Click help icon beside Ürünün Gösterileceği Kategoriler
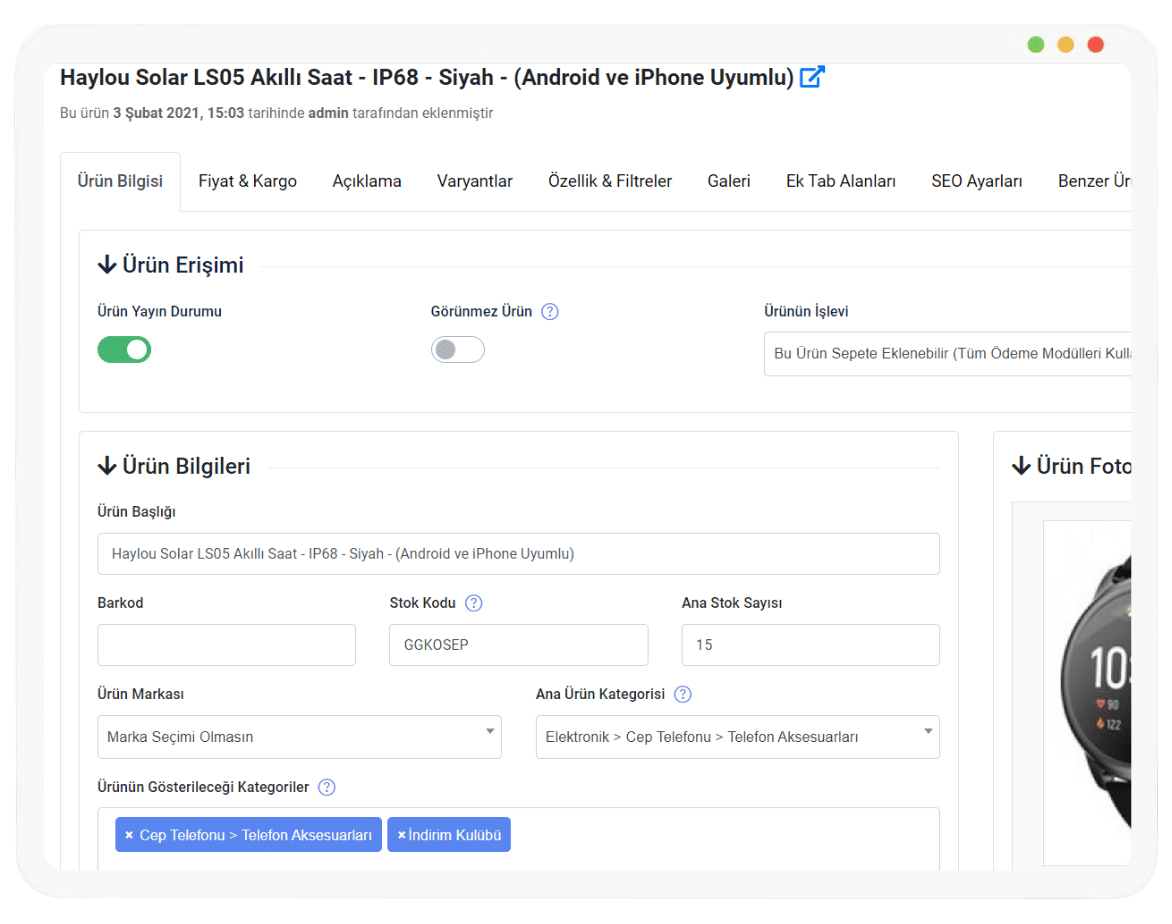1172x924 pixels. point(327,787)
